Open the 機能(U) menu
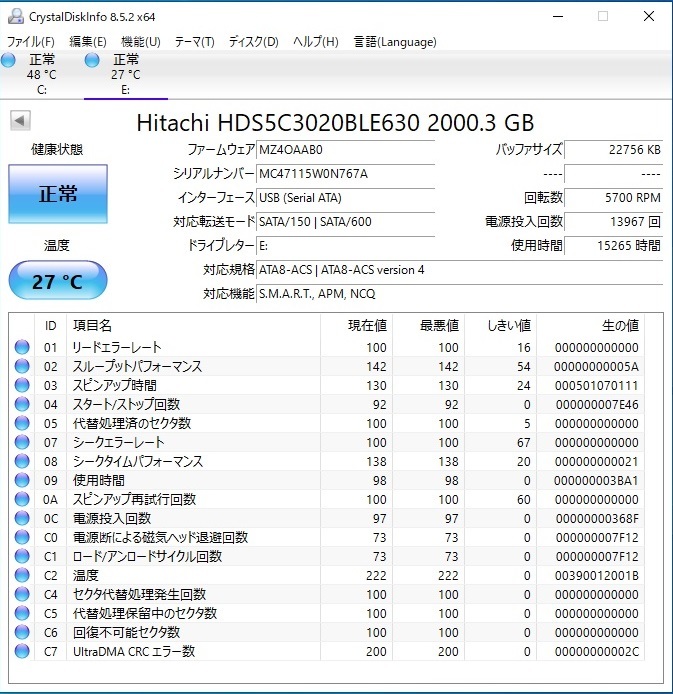 [x=141, y=42]
